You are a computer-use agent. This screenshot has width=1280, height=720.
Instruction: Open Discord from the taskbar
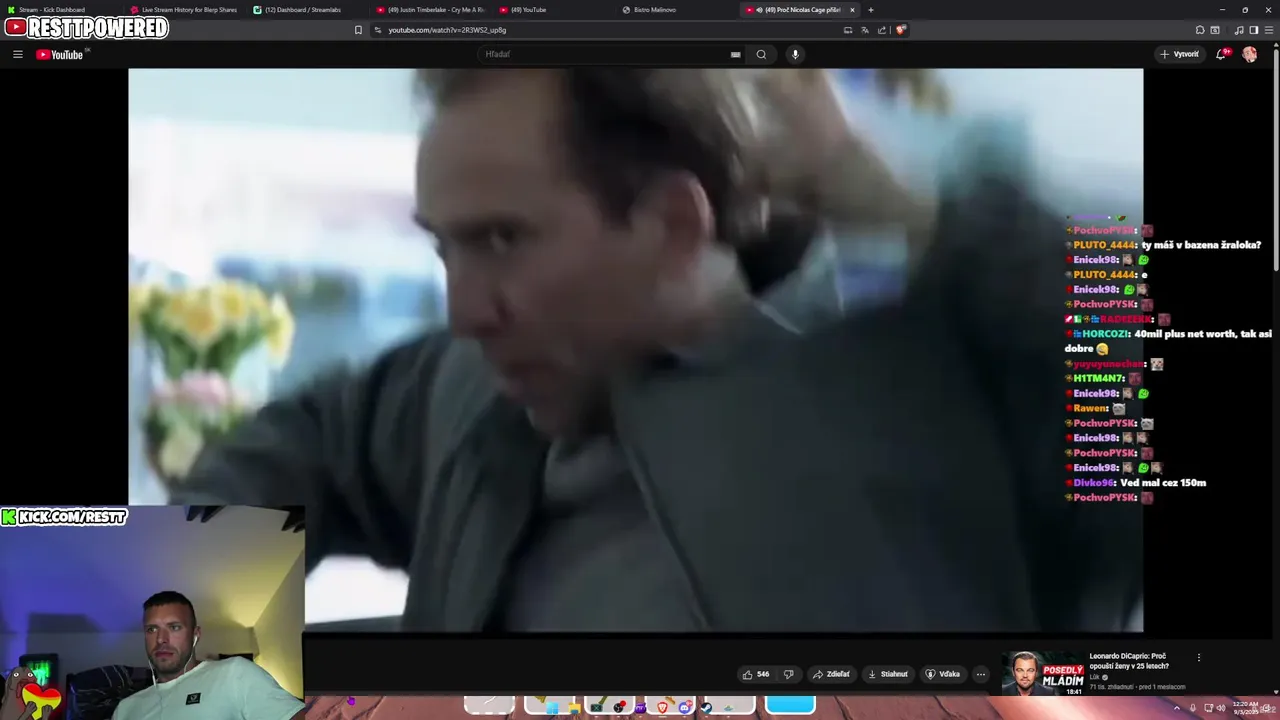[x=685, y=708]
